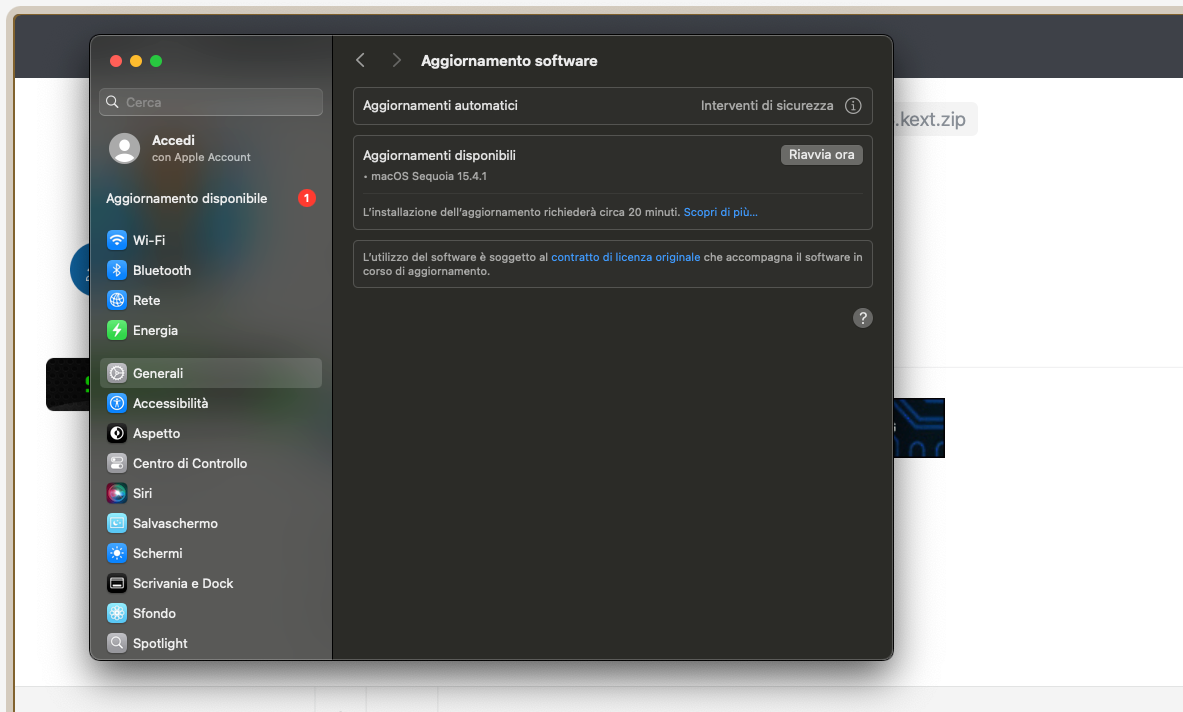Click the Riavvia ora button
This screenshot has height=712, width=1183.
tap(822, 155)
